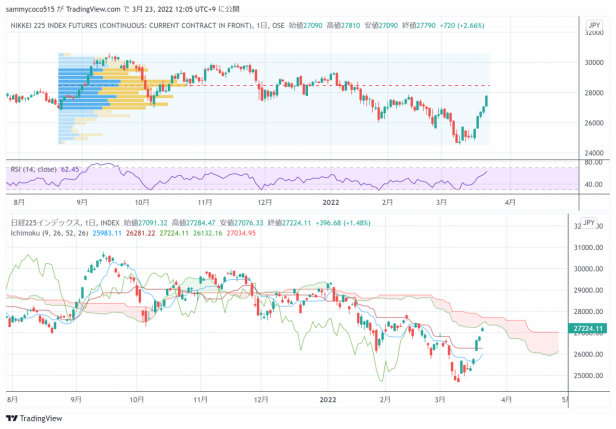
Task: Click the 始値27091.32 open value on index chart
Action: click(145, 223)
